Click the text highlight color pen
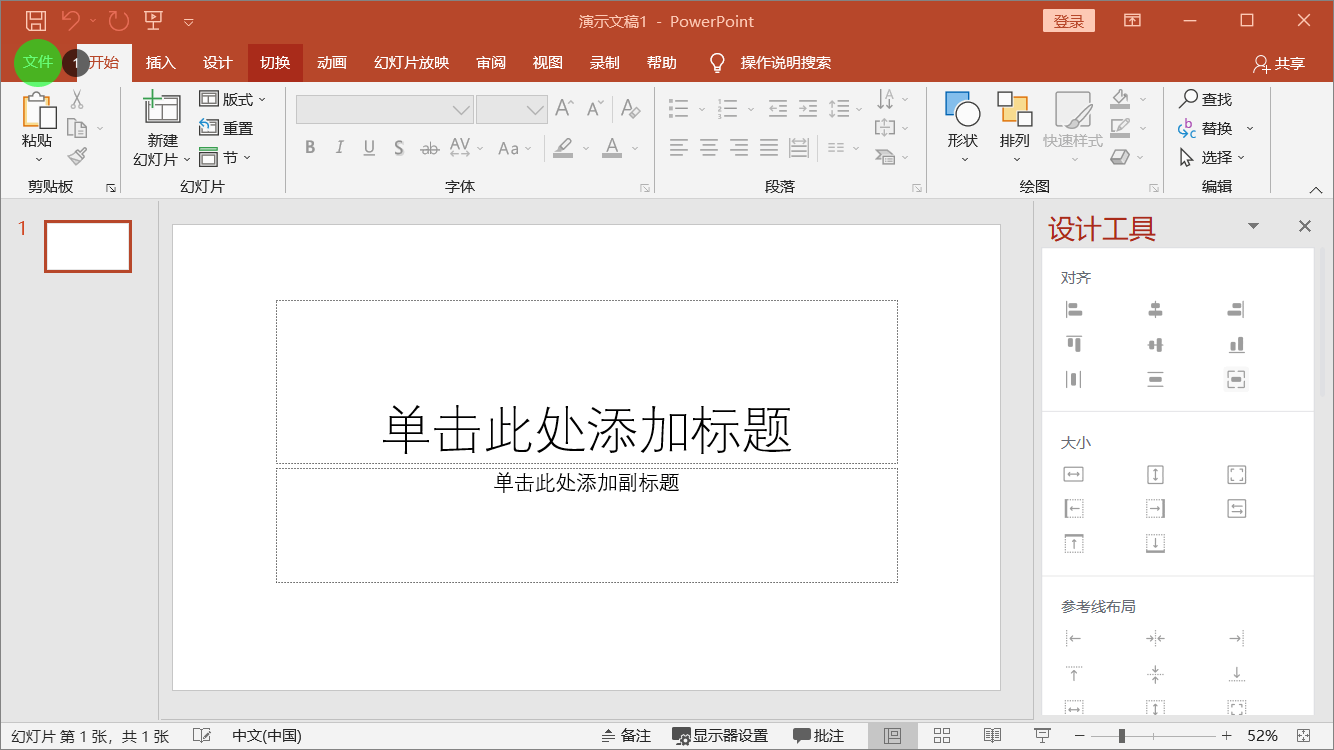This screenshot has width=1334, height=750. point(563,148)
